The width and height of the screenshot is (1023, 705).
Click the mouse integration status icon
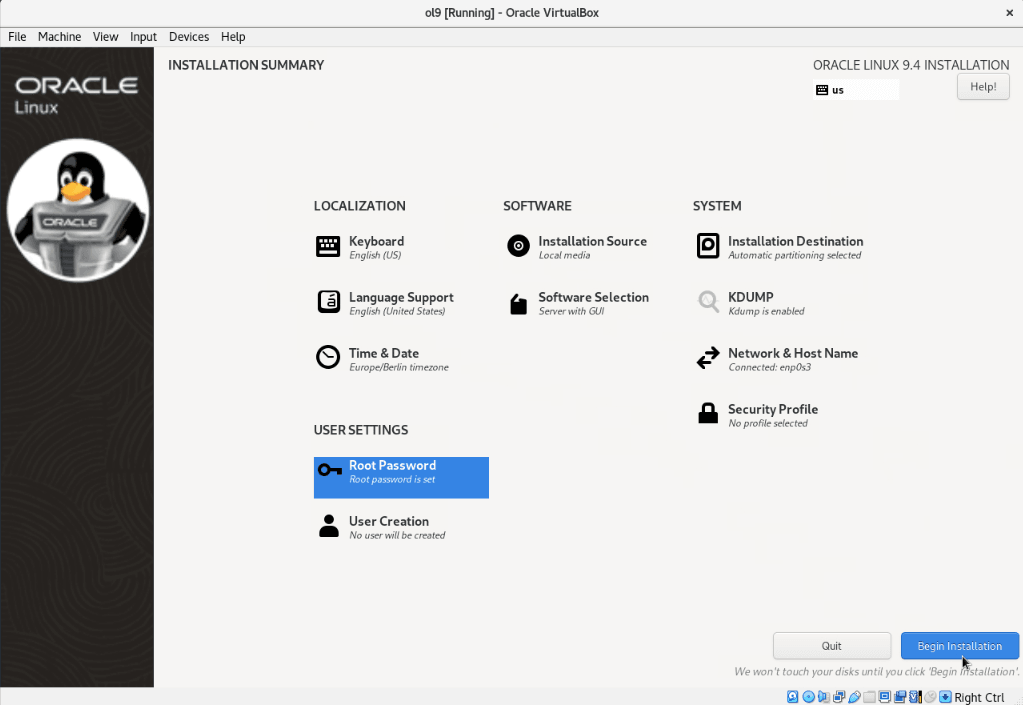[x=930, y=697]
